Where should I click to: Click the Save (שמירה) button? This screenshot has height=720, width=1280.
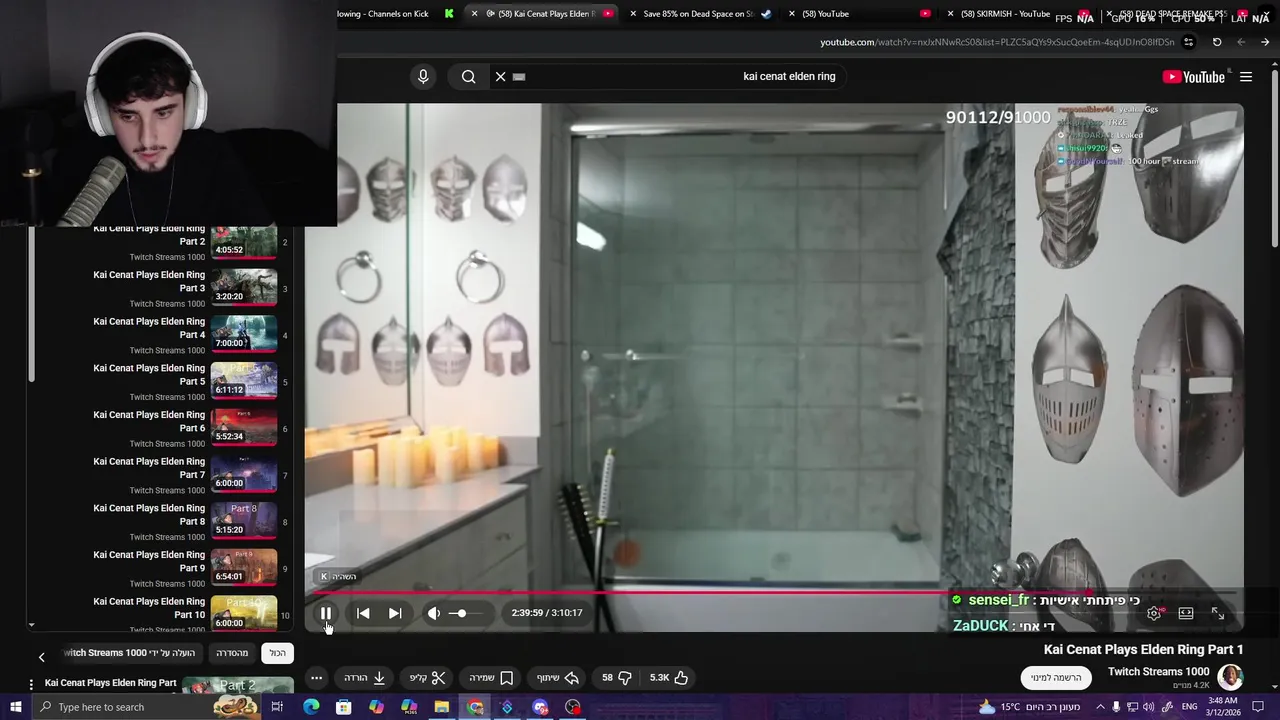[491, 677]
